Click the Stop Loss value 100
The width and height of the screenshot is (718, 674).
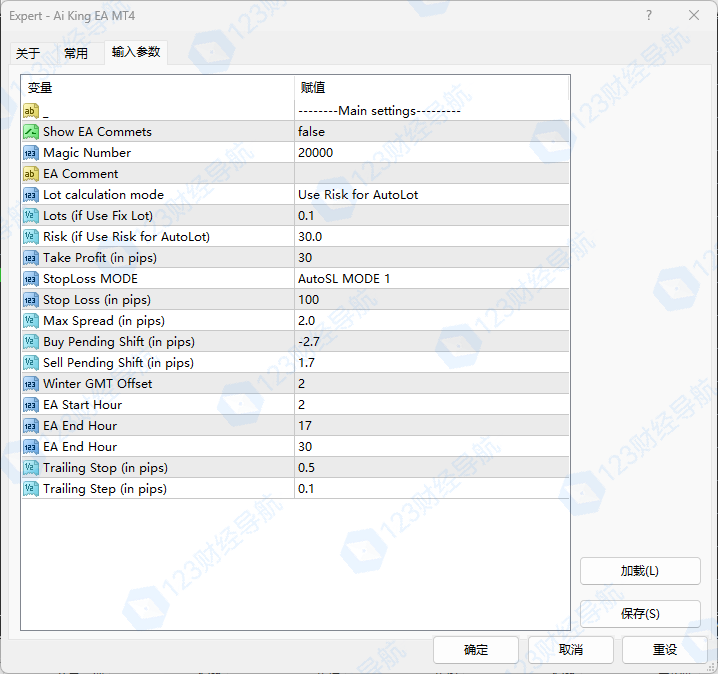[x=309, y=300]
